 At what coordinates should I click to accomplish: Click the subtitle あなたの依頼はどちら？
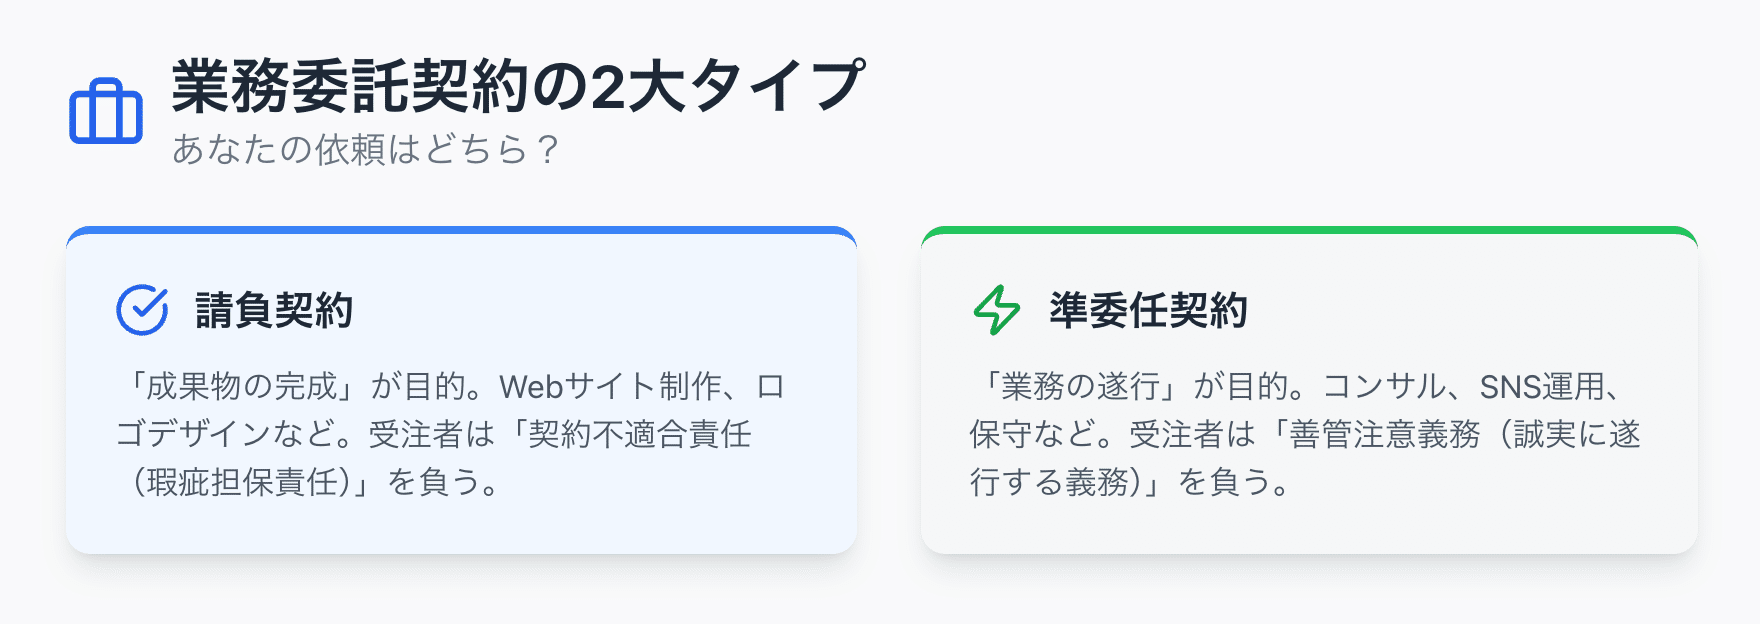pos(365,150)
